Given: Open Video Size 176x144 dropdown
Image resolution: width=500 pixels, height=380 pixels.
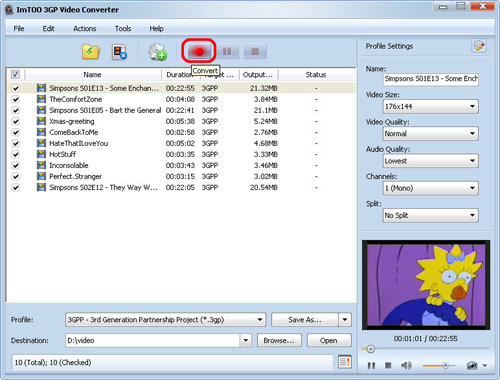Looking at the screenshot, I should 431,106.
